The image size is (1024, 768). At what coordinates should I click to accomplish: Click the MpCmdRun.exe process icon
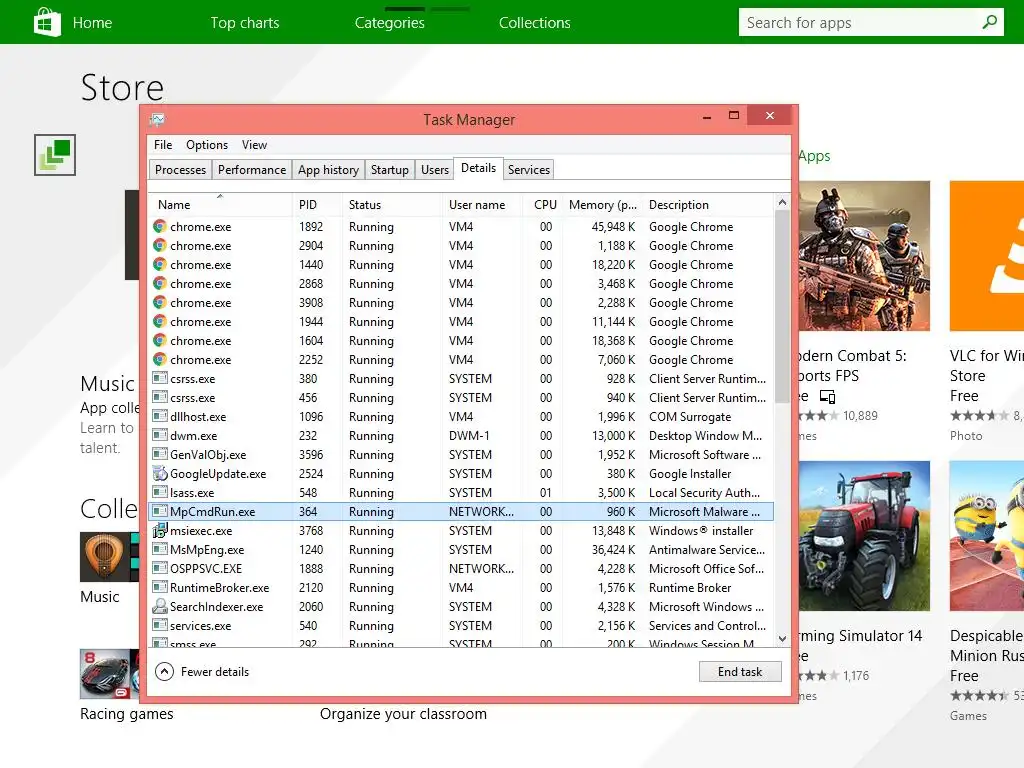pos(159,511)
